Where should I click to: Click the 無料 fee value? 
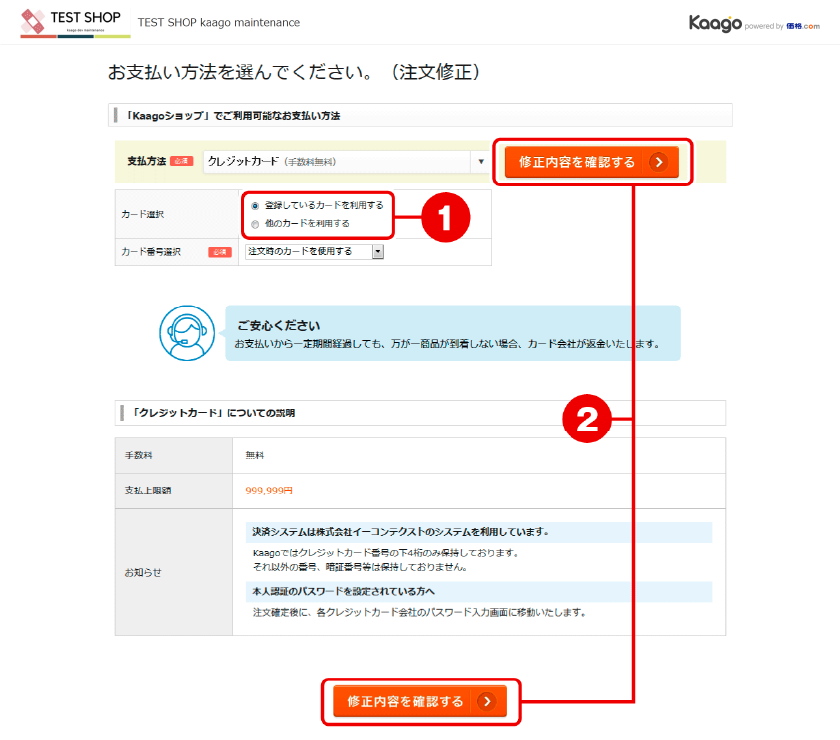pos(254,455)
